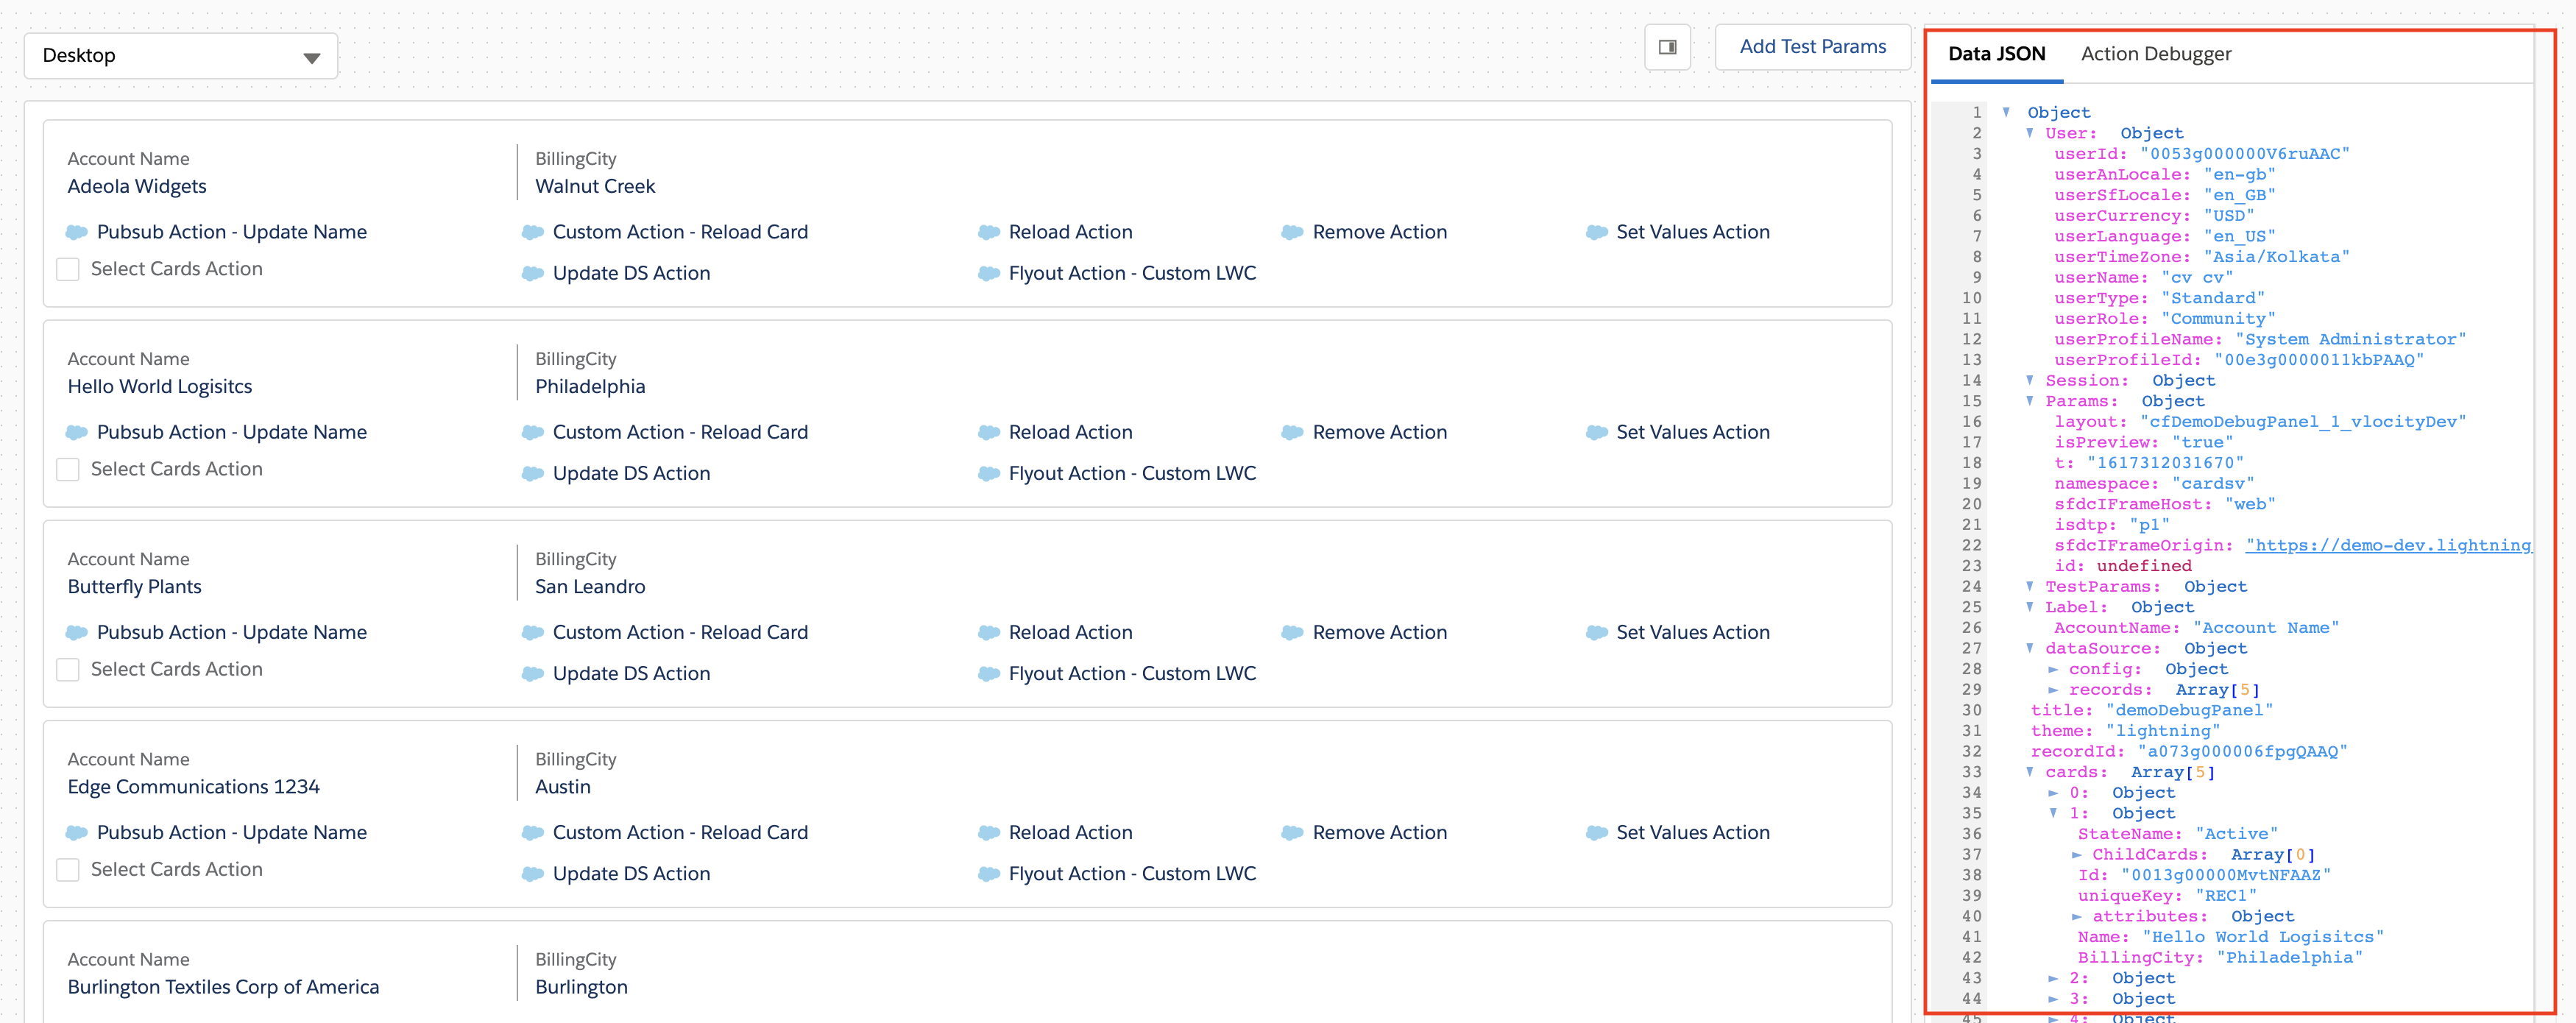The width and height of the screenshot is (2576, 1023).
Task: Expand the records Array[5] node
Action: pyautogui.click(x=2053, y=690)
